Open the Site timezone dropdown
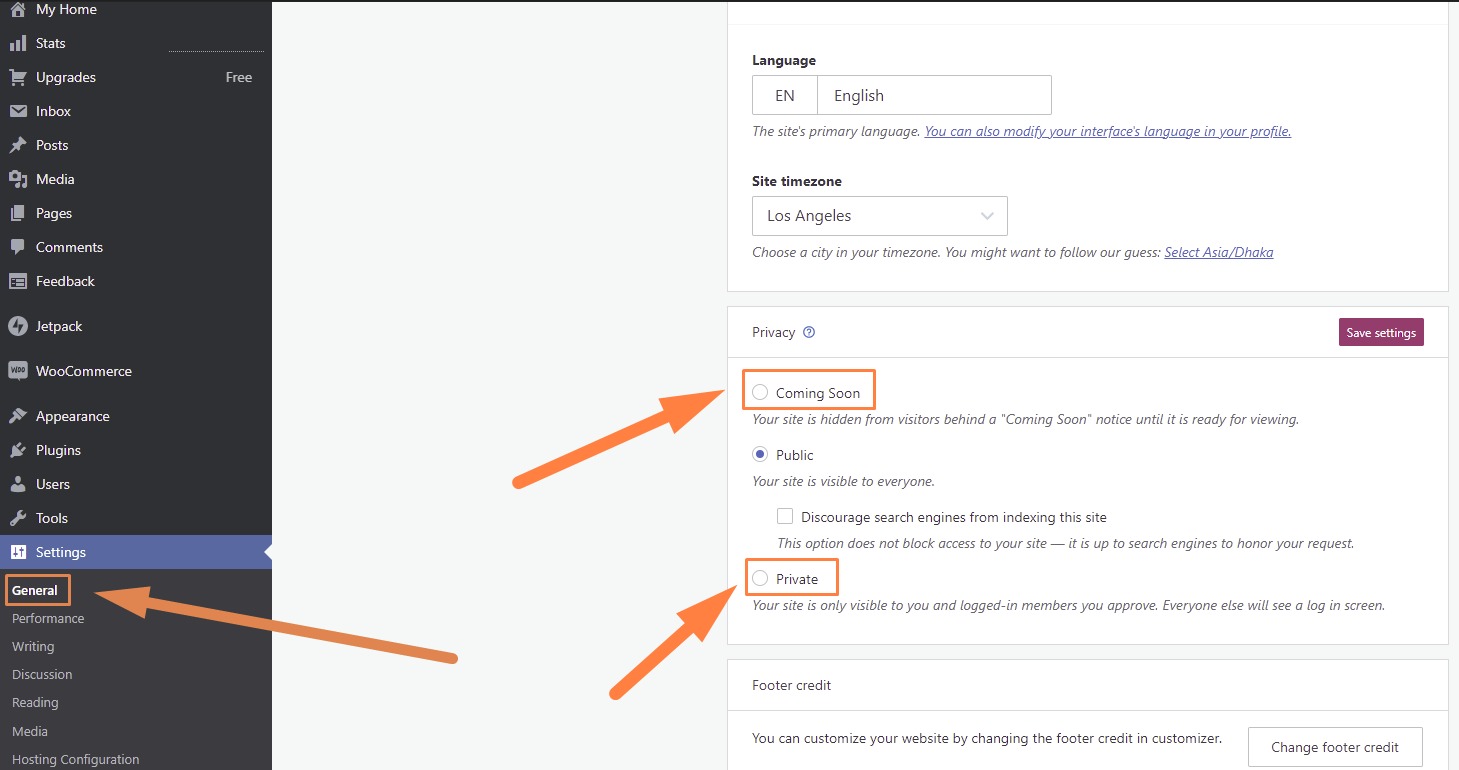This screenshot has width=1459, height=770. (x=879, y=216)
